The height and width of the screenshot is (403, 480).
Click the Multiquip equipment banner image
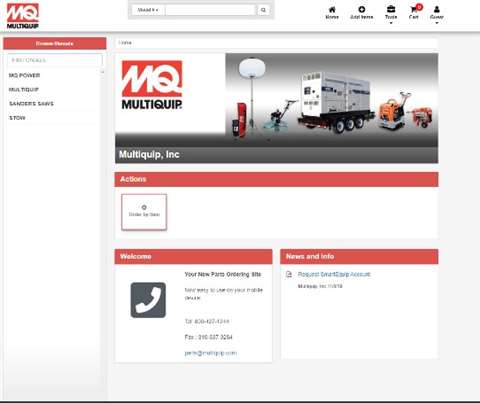[277, 108]
